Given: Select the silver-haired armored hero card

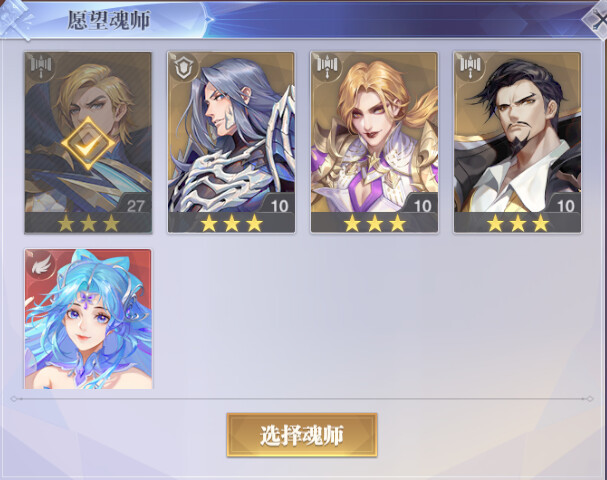Looking at the screenshot, I should [231, 142].
